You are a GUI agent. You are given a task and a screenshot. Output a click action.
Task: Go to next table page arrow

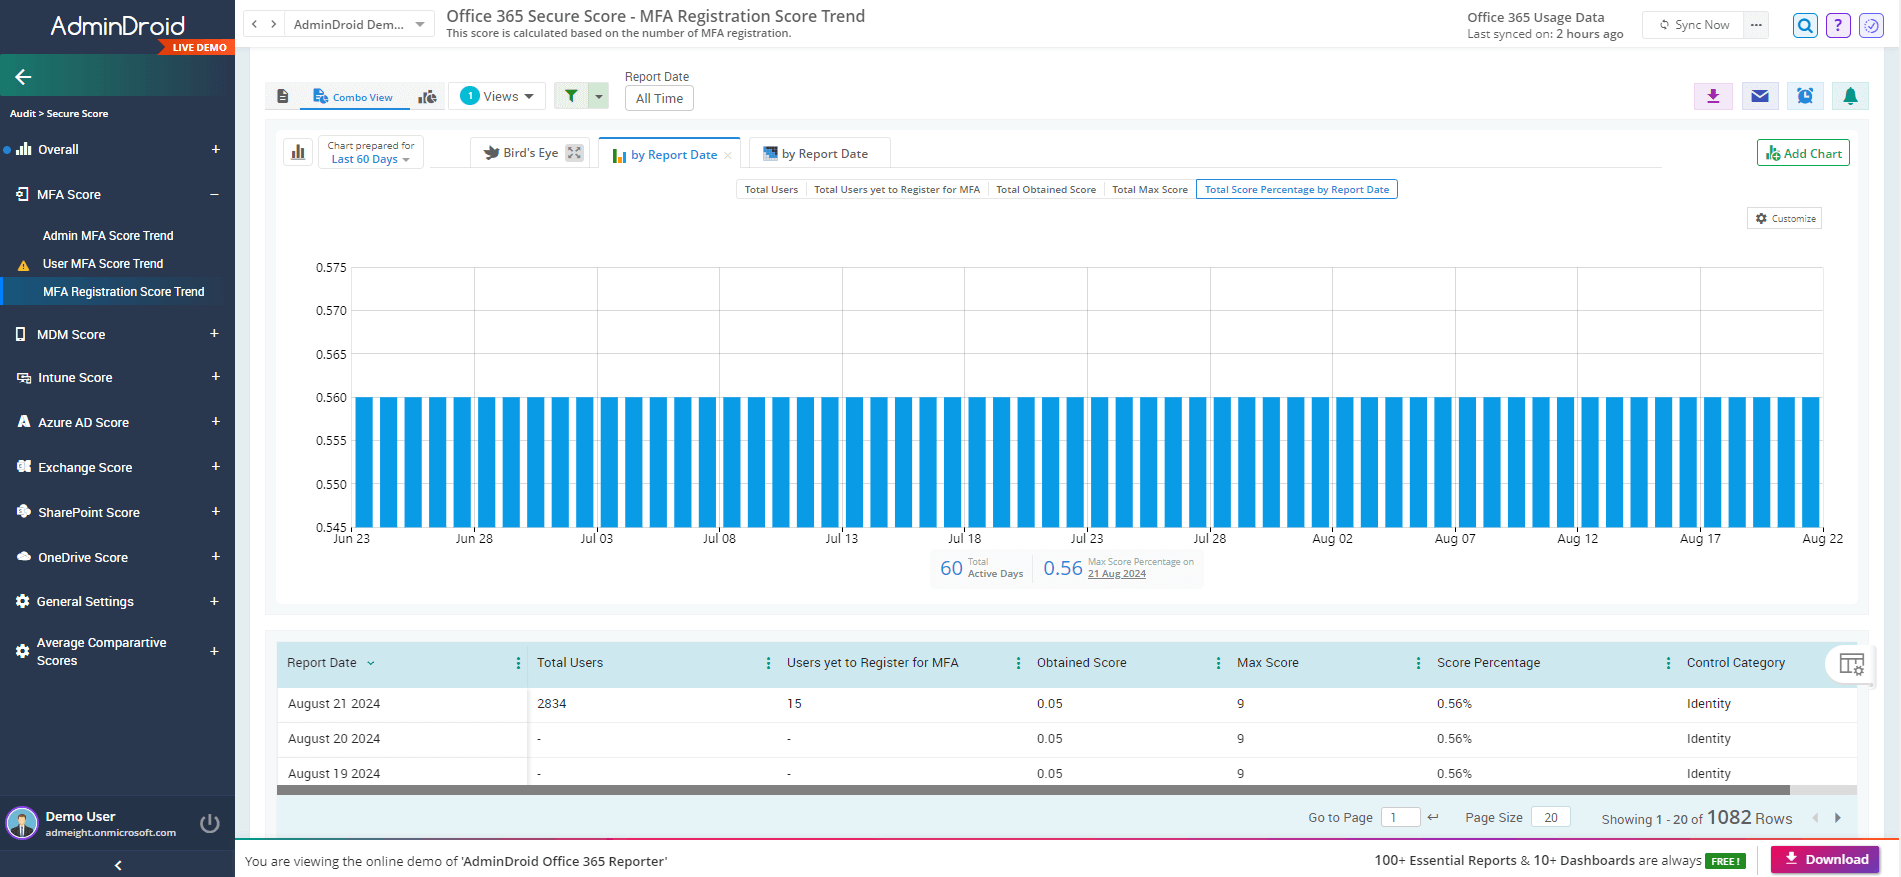pyautogui.click(x=1837, y=818)
